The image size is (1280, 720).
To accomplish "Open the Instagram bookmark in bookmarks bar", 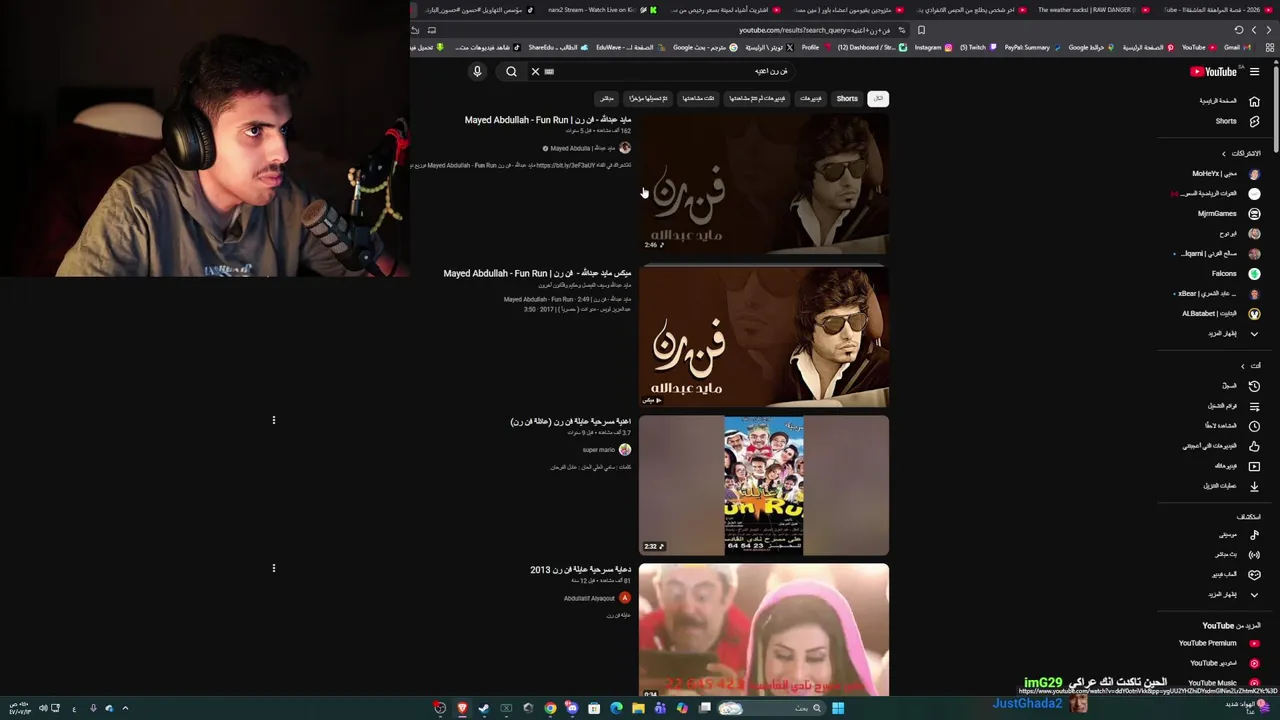I will point(932,47).
